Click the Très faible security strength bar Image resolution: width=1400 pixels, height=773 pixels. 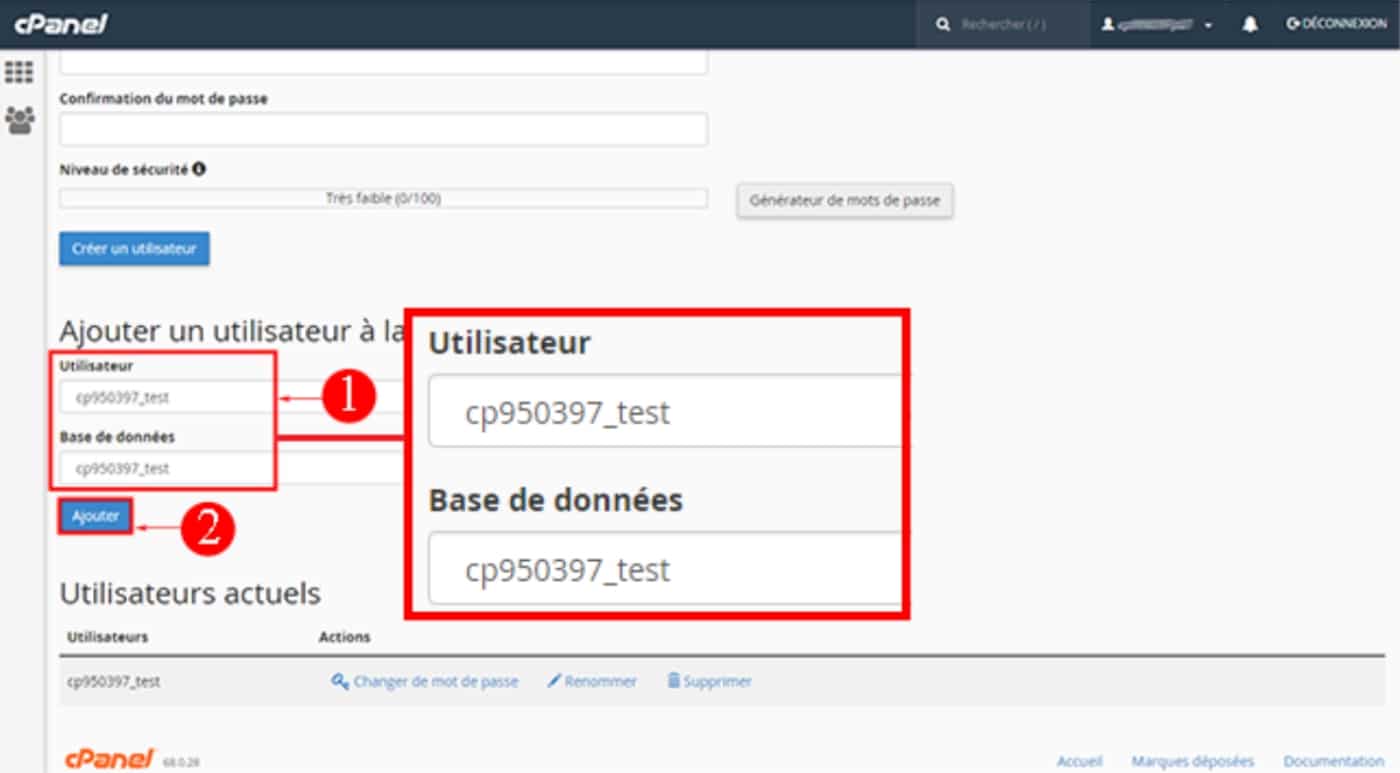pyautogui.click(x=384, y=198)
